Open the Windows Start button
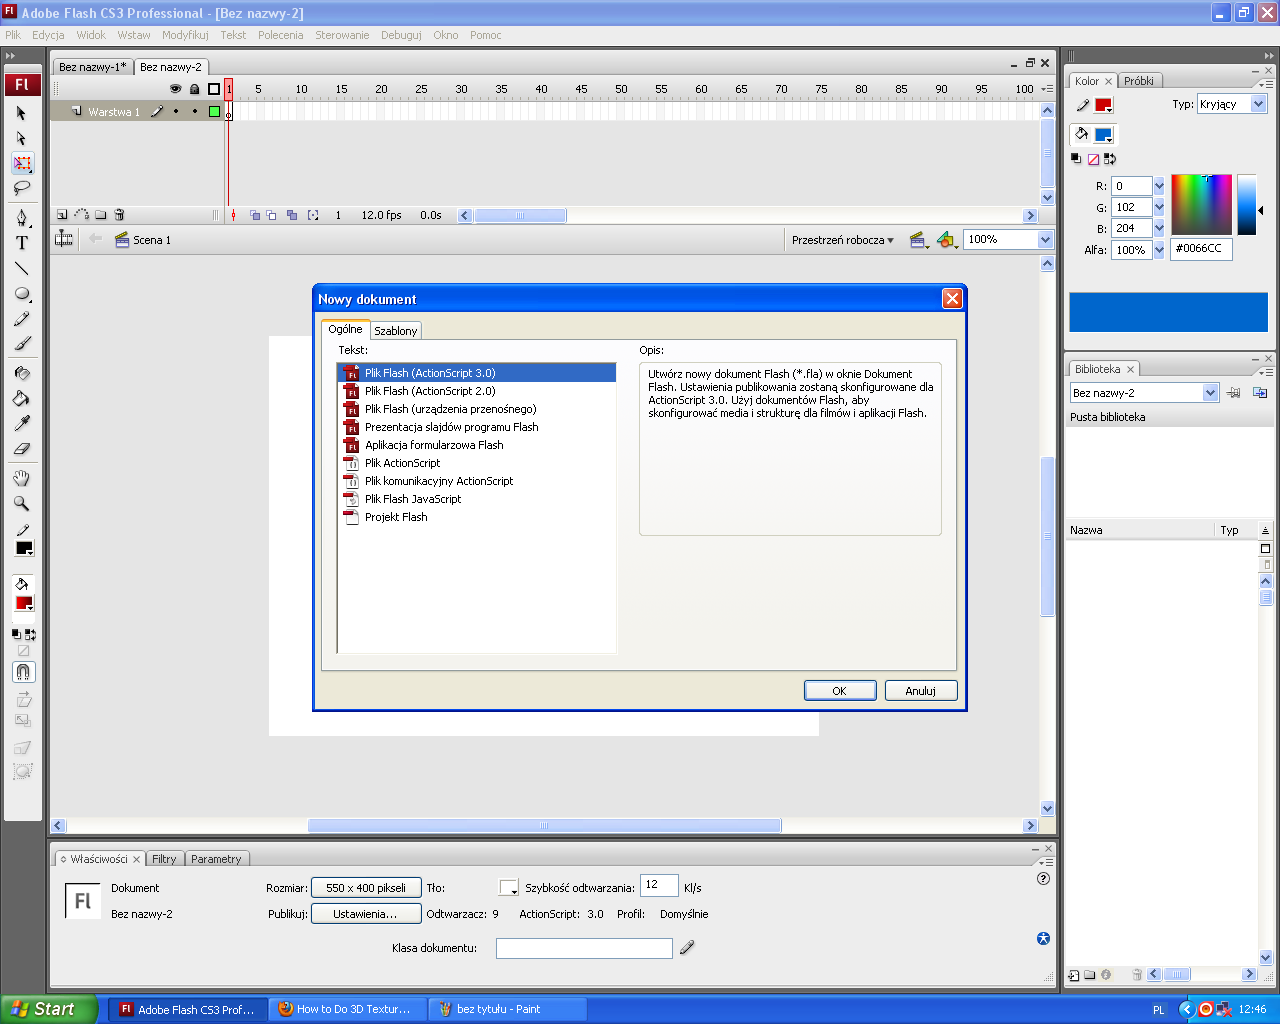1280x1024 pixels. pyautogui.click(x=48, y=1010)
